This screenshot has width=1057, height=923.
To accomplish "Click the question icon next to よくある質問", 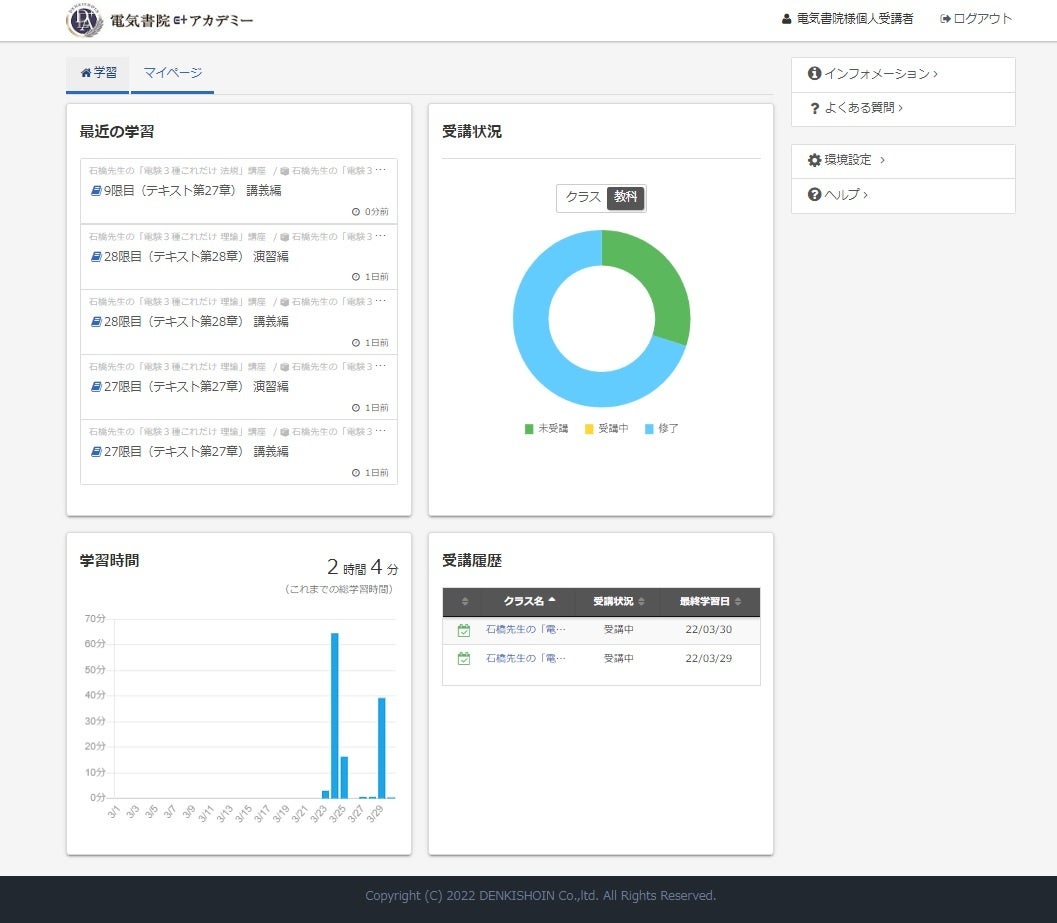I will [x=817, y=109].
